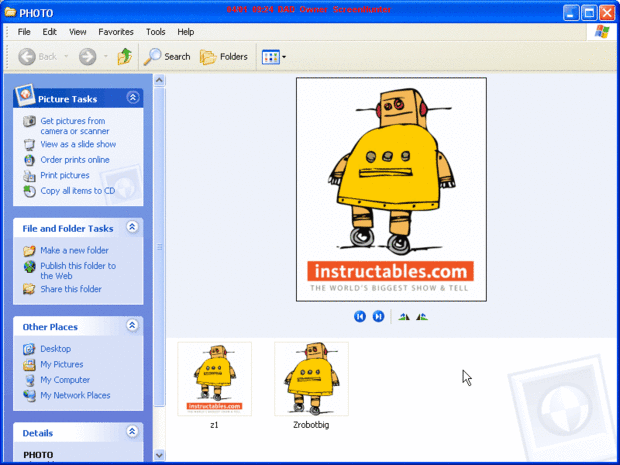Click the Picture Tasks header photo icon
Viewport: 620px width, 465px height.
point(25,95)
